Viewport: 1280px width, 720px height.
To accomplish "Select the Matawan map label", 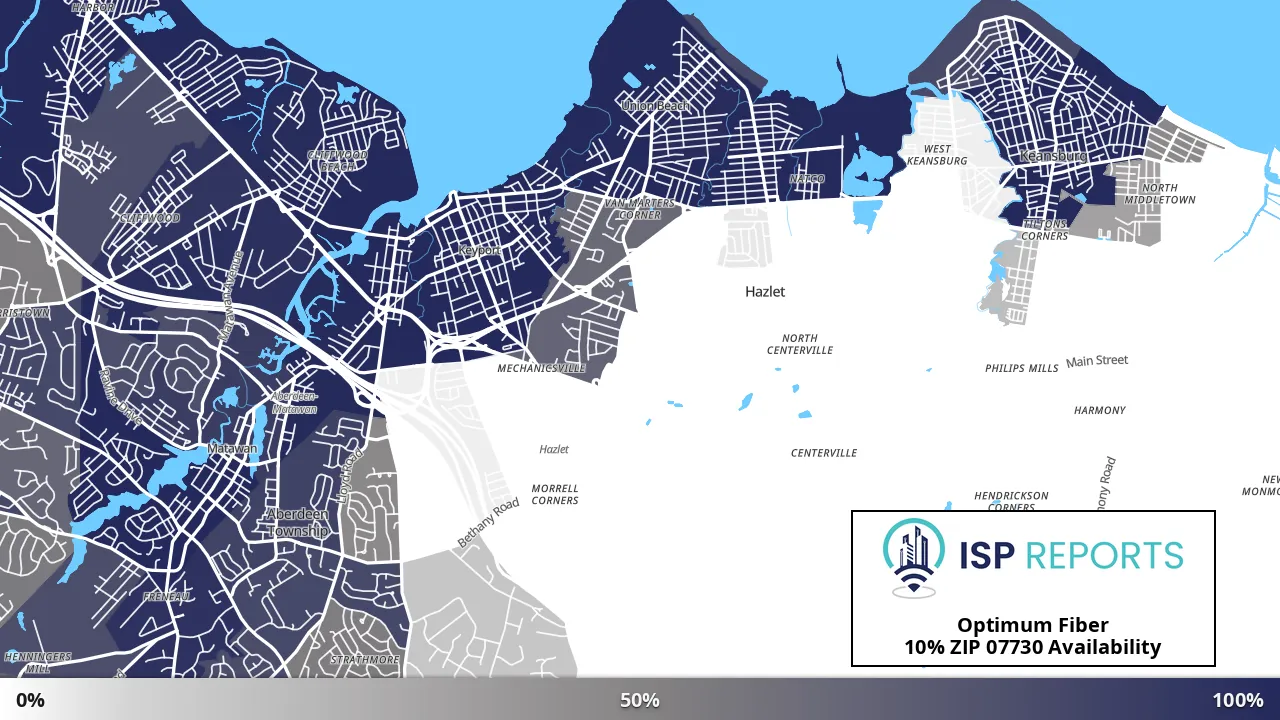I will (232, 449).
